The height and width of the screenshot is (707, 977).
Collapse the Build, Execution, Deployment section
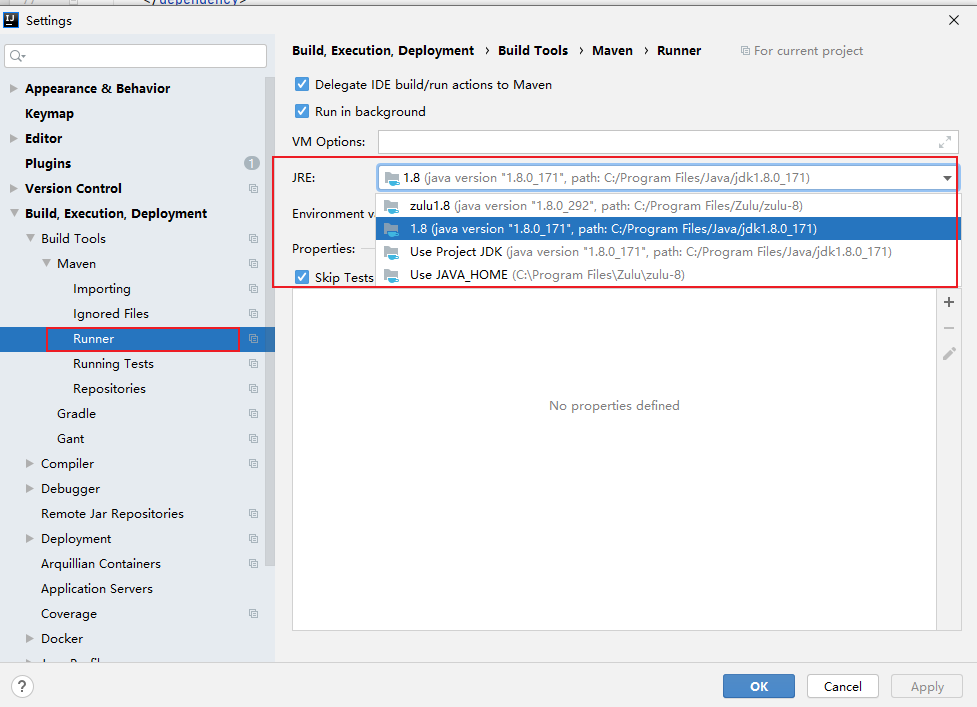point(14,213)
